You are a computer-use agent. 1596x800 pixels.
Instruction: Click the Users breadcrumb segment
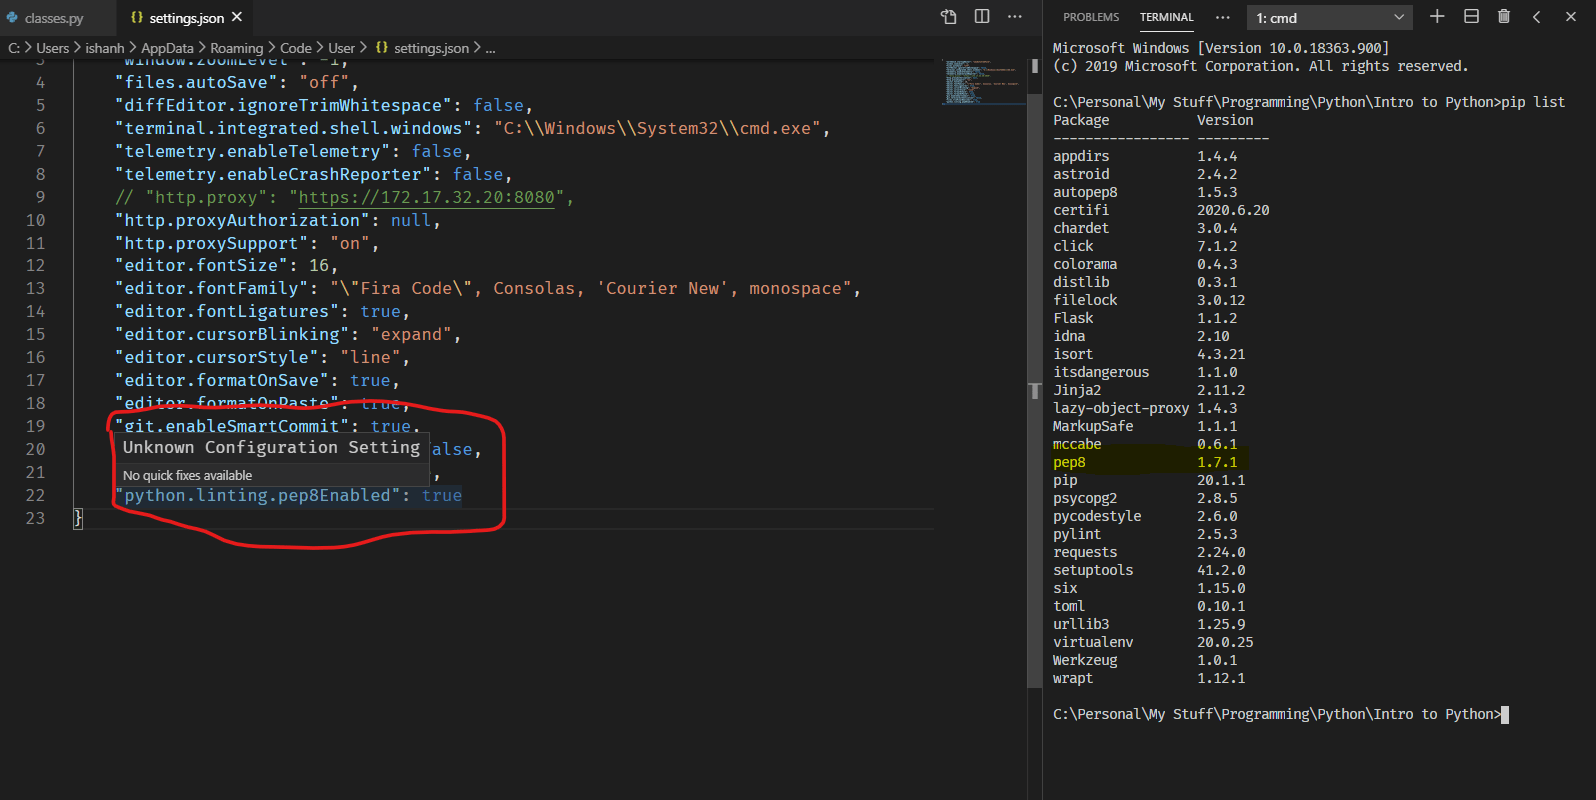pyautogui.click(x=53, y=48)
